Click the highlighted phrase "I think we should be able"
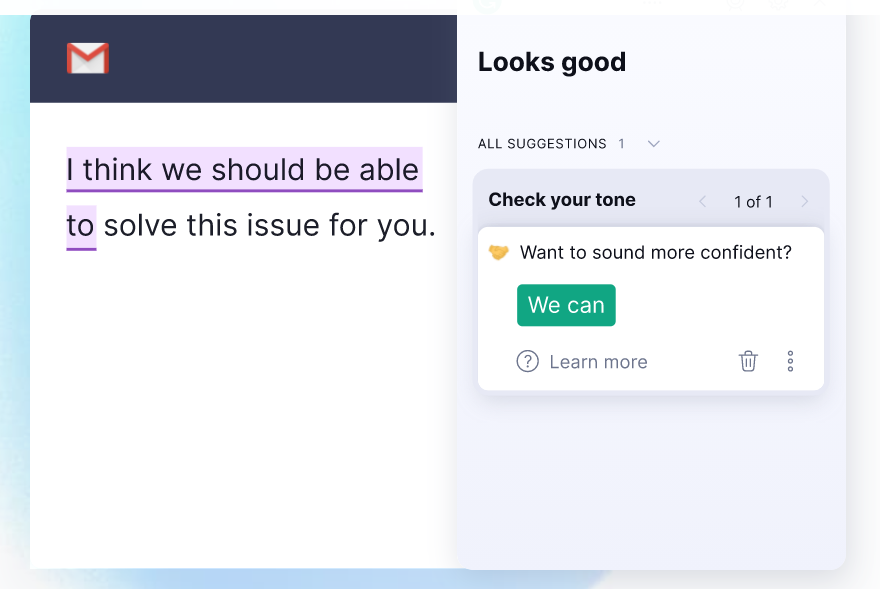The width and height of the screenshot is (880, 589). click(243, 170)
